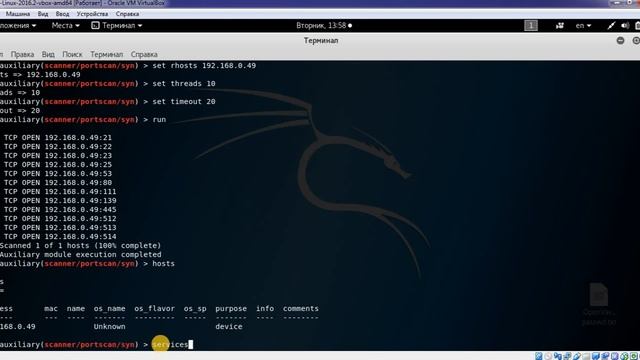Expand the Места dropdown in the top panel
Image resolution: width=640 pixels, height=360 pixels.
[x=65, y=25]
